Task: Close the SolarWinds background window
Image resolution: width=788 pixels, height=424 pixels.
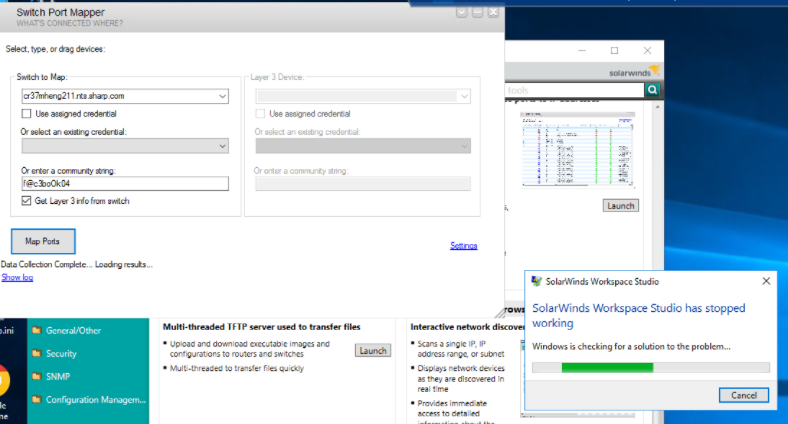Action: coord(647,51)
